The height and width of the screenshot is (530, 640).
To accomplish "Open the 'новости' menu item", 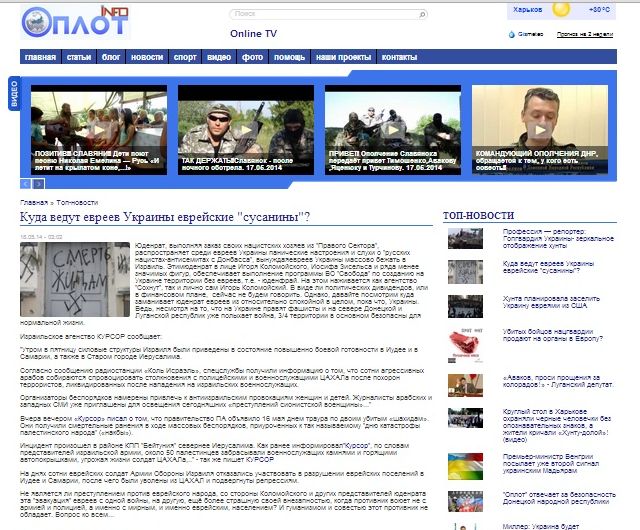I will (146, 57).
